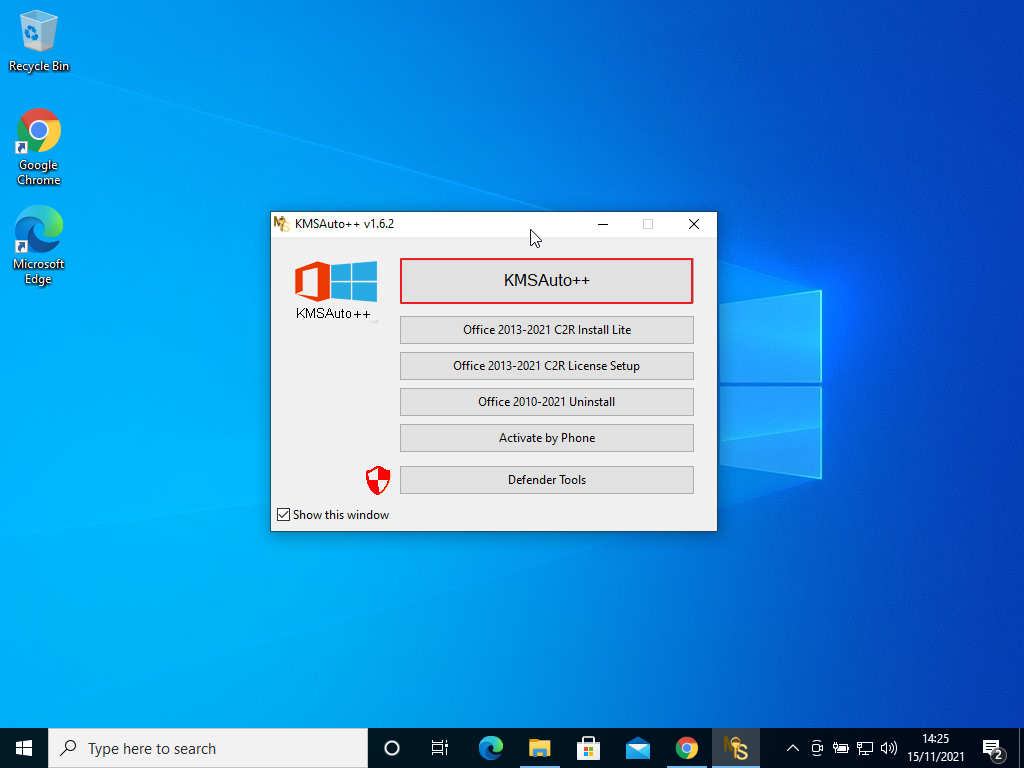Open Microsoft Store from the taskbar
Screen dimensions: 1024x768
(588, 748)
